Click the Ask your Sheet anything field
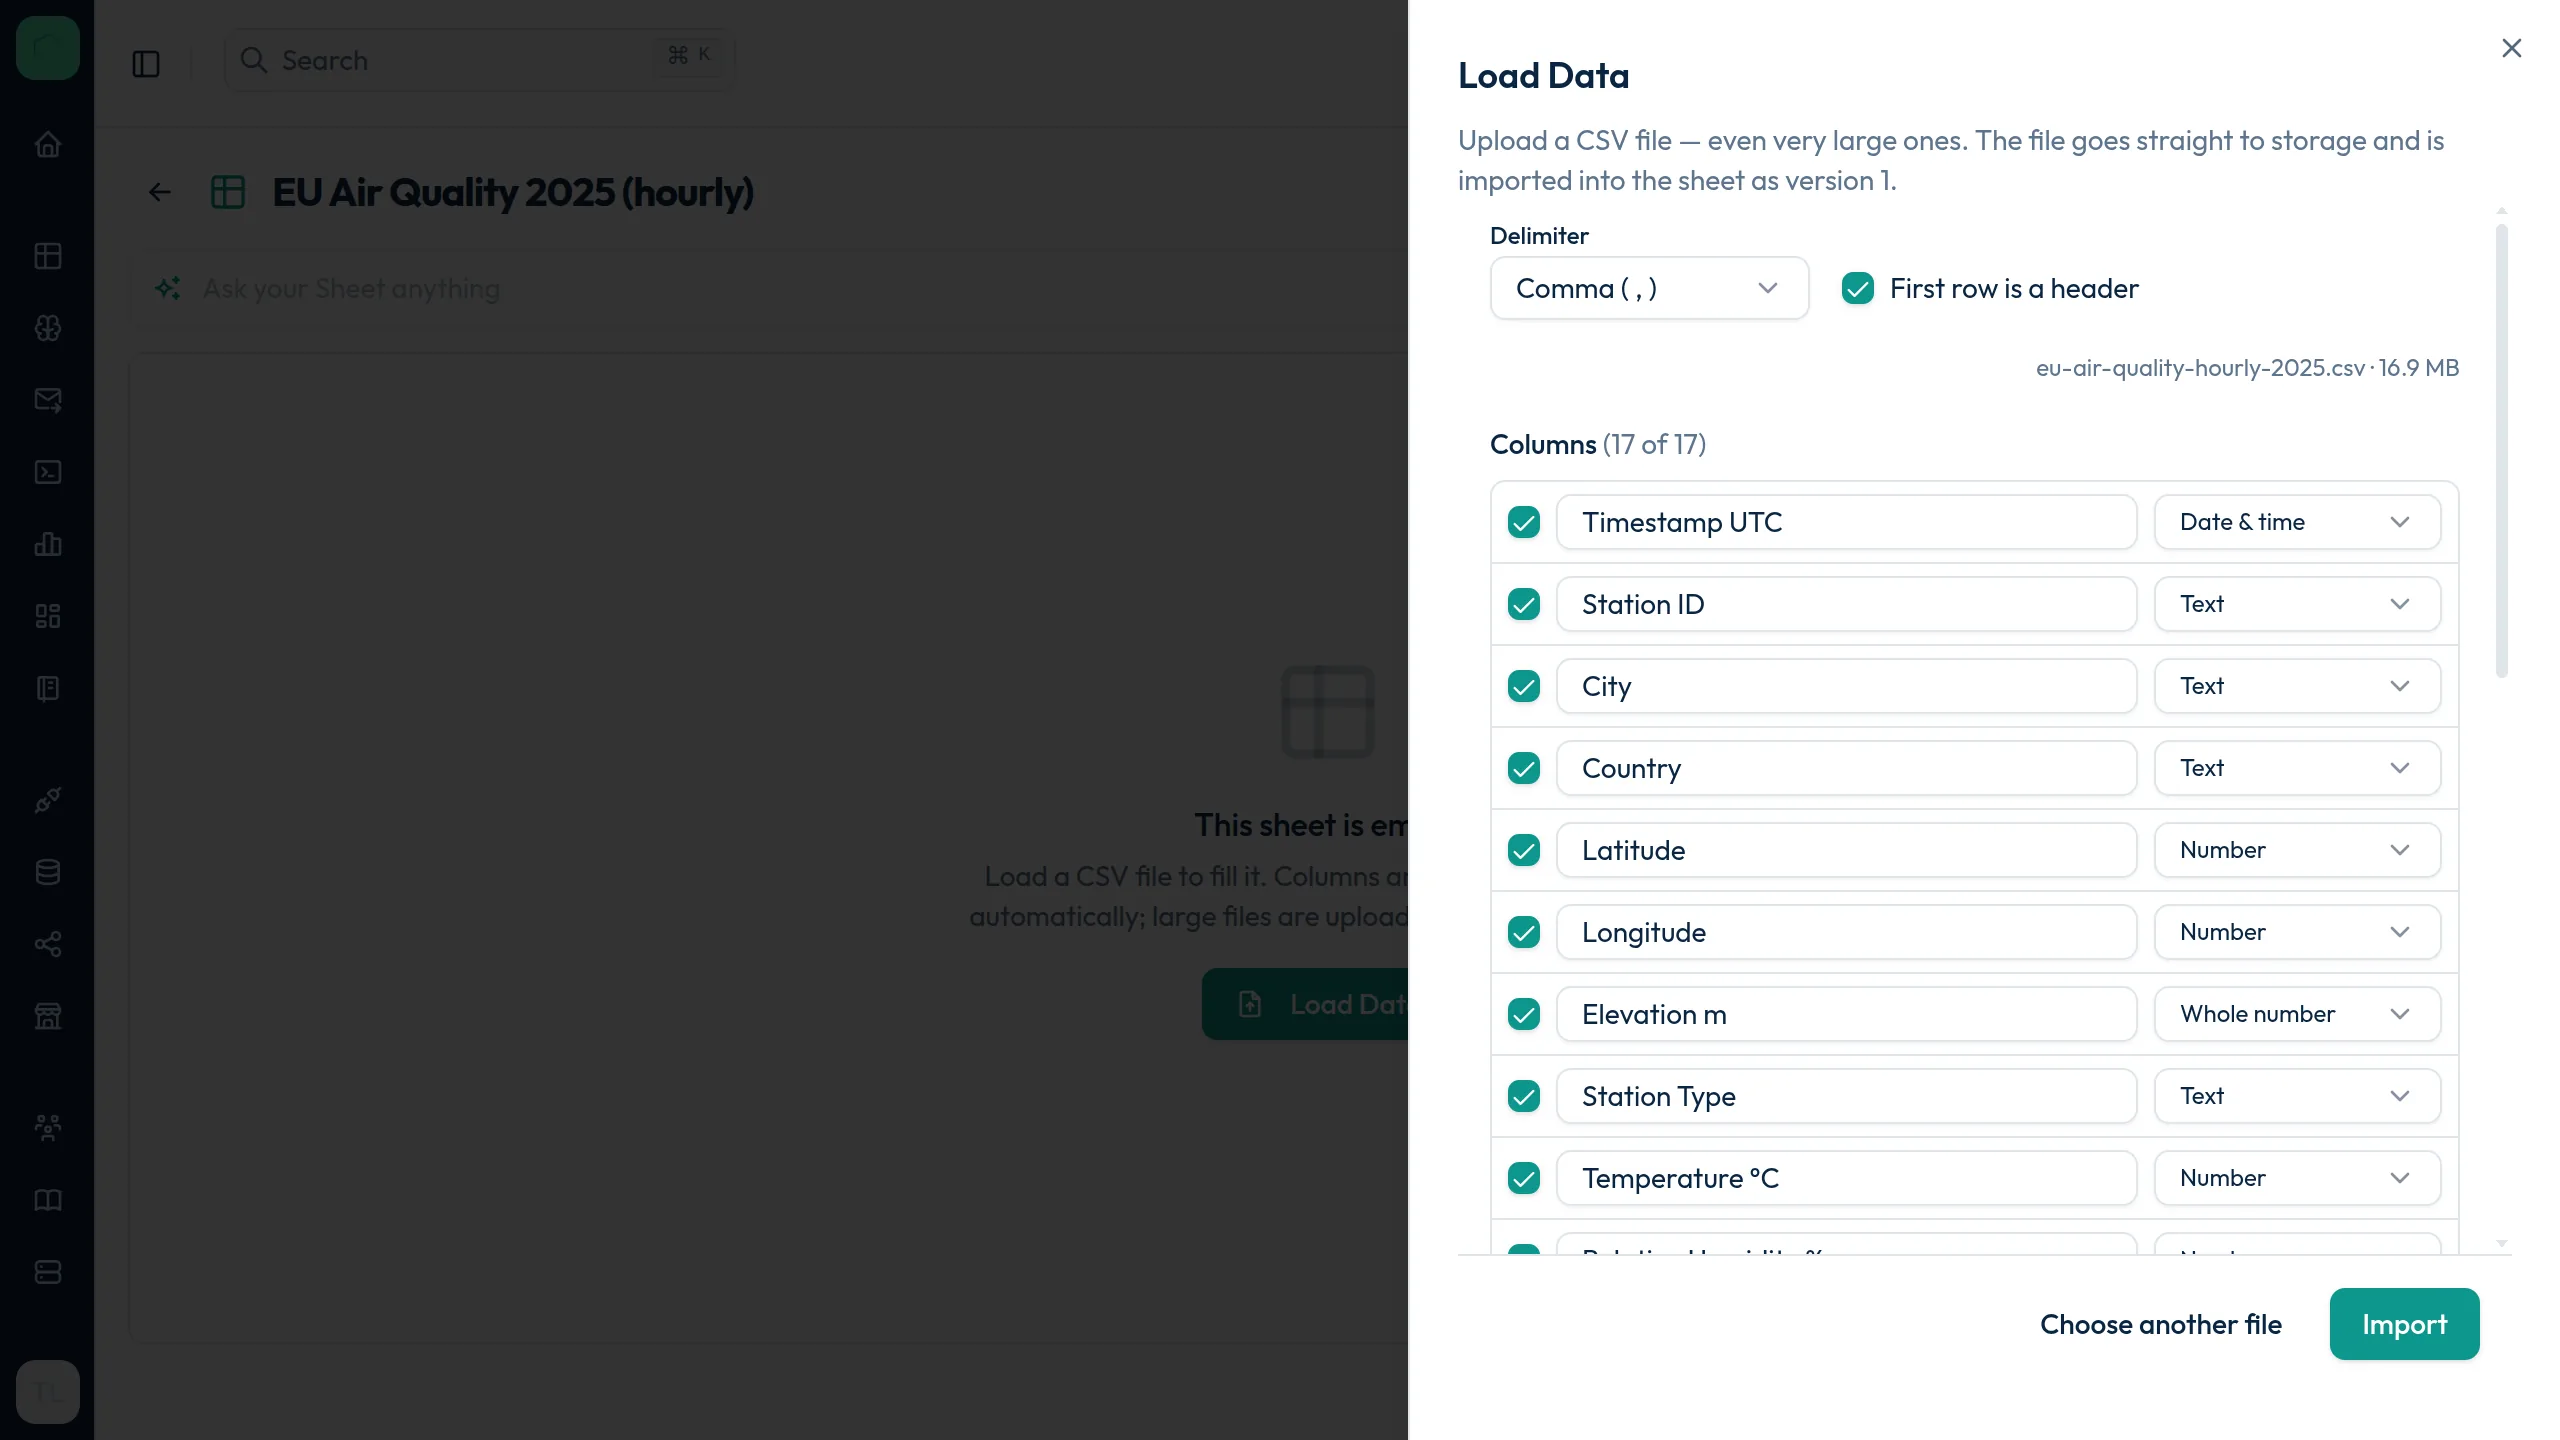2560x1440 pixels. click(770, 289)
